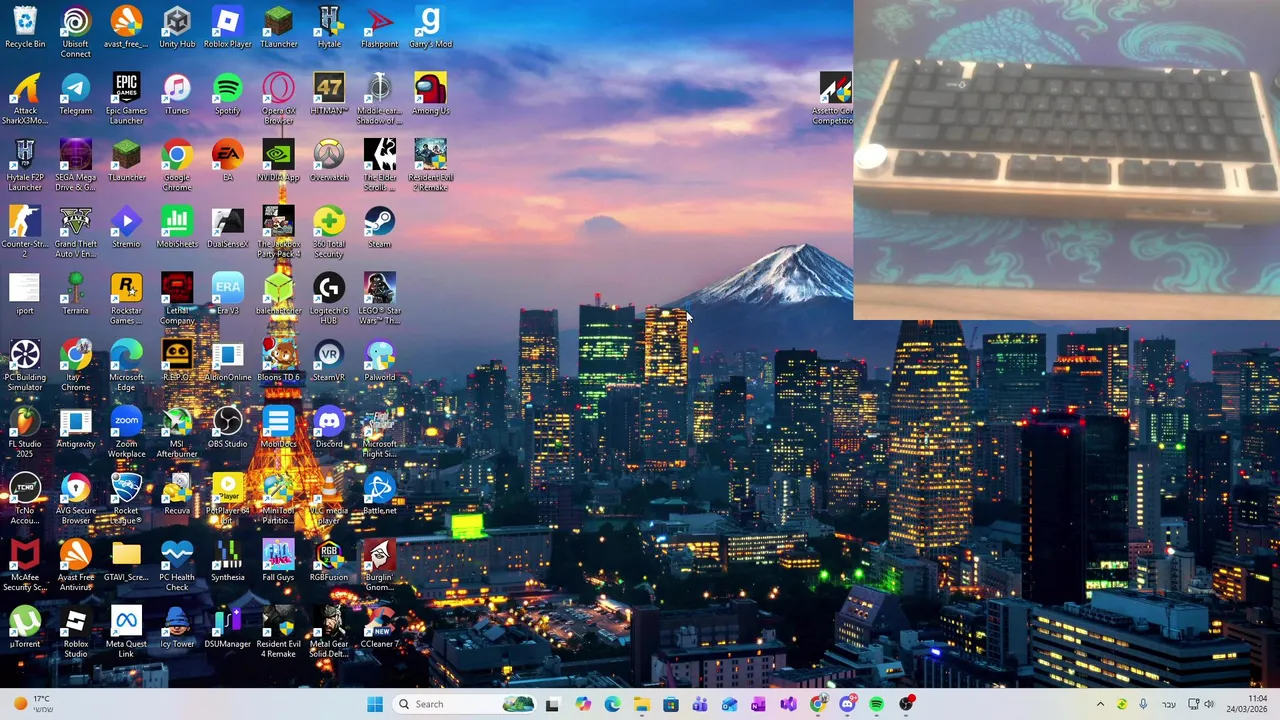Screen dimensions: 1280x720
Task: Click the taskbar Search box
Action: point(466,704)
